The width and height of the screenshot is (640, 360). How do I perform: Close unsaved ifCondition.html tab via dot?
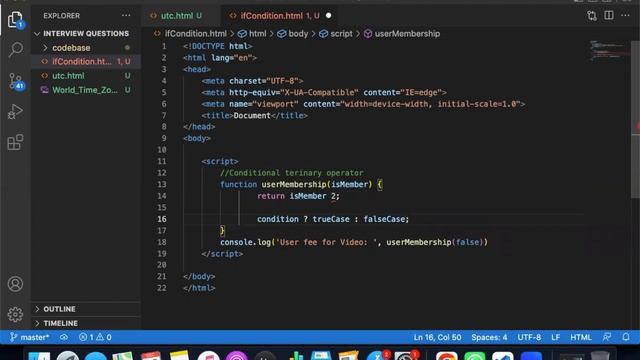coord(329,16)
